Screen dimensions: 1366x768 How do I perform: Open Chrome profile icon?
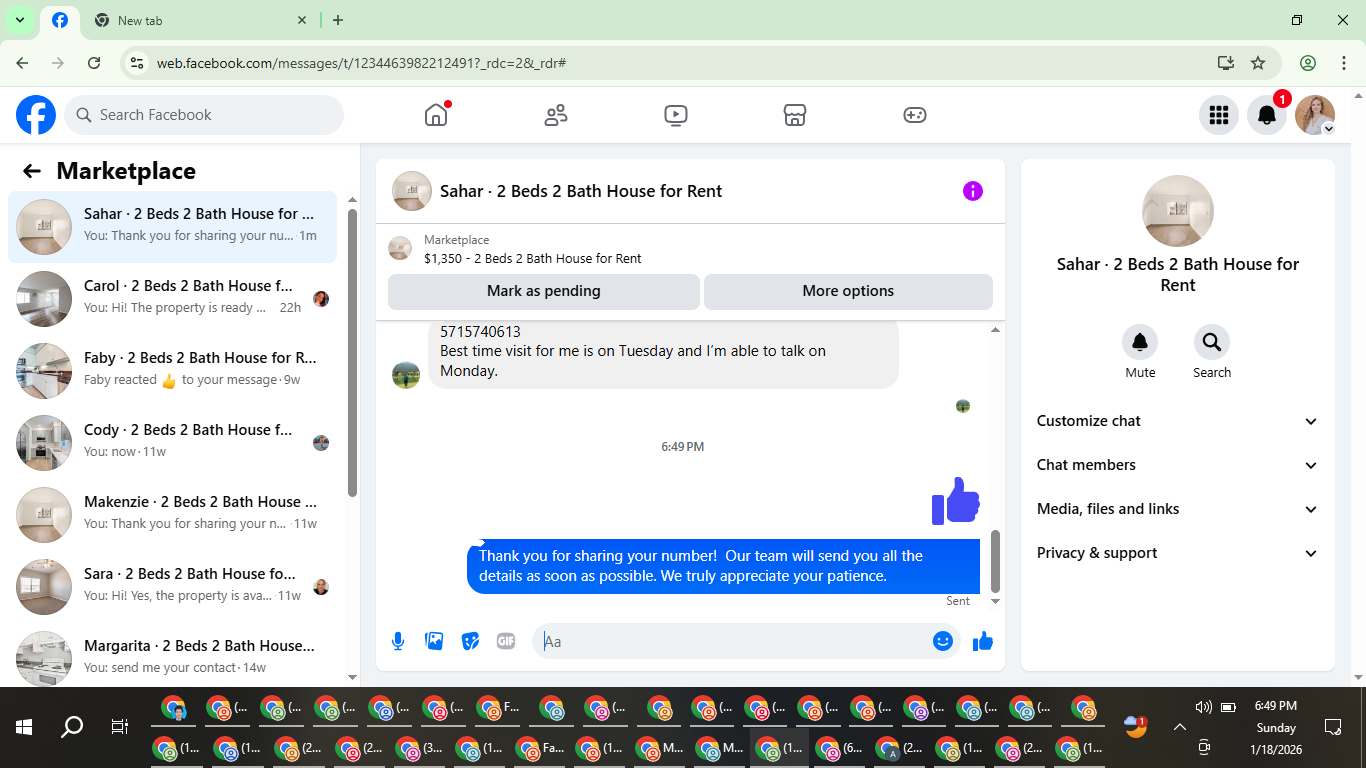(1308, 63)
